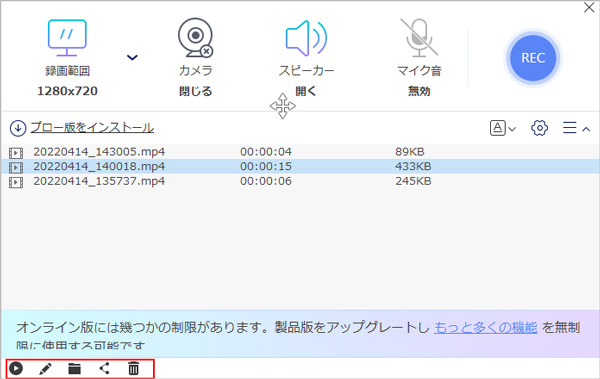Toggle the speaker system sound icon
Image resolution: width=600 pixels, height=379 pixels.
pyautogui.click(x=306, y=38)
